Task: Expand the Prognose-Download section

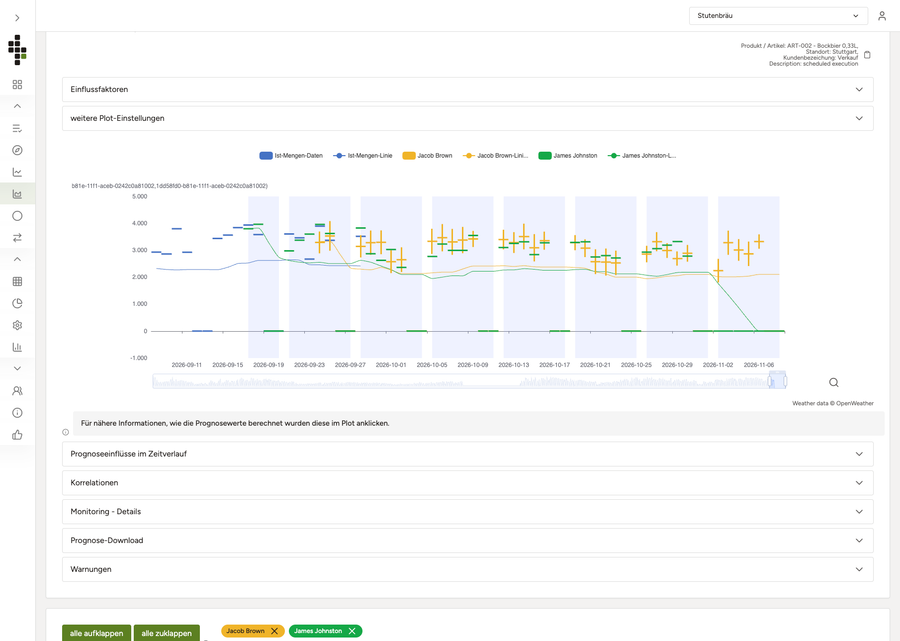Action: tap(467, 541)
